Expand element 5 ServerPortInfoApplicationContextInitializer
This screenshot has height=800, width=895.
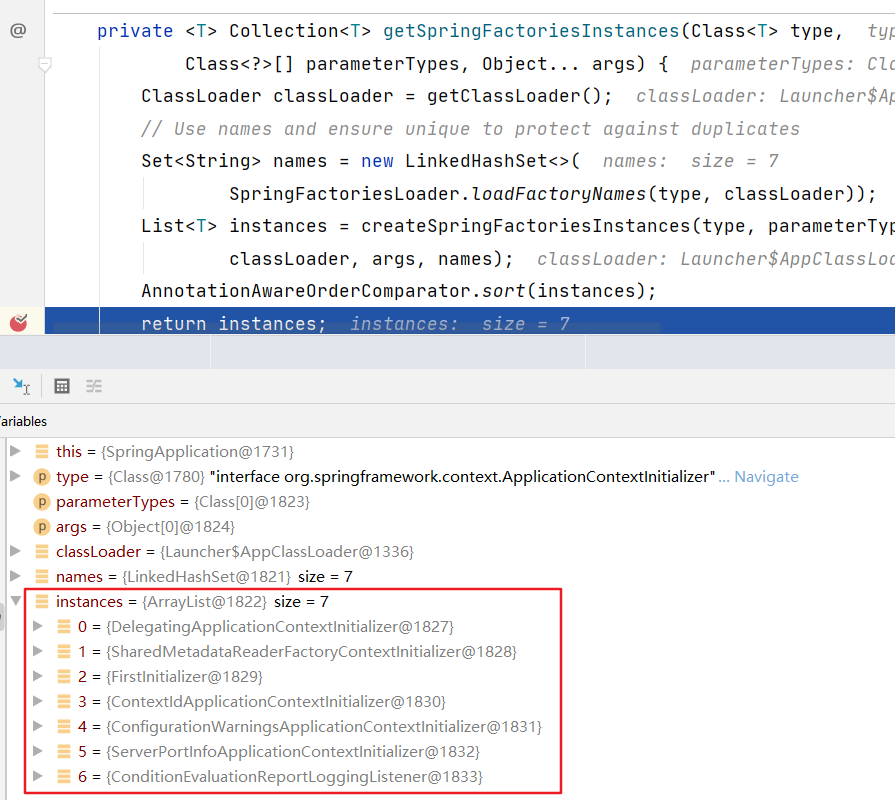point(38,751)
